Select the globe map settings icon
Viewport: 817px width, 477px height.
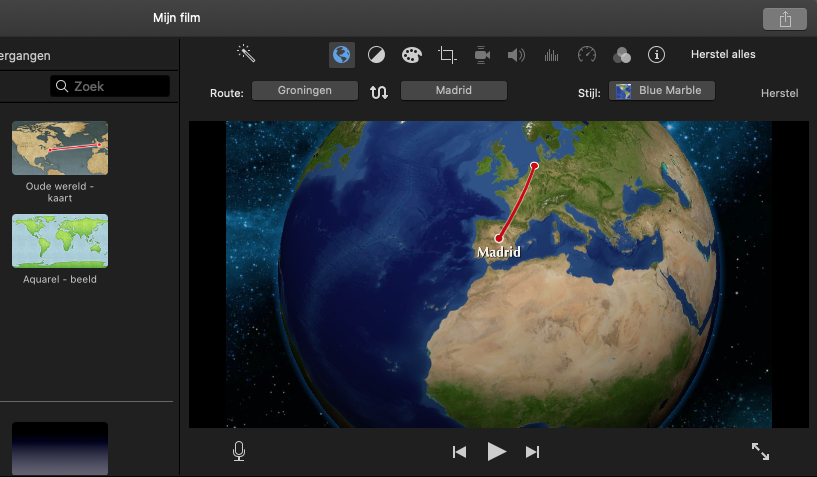(x=342, y=55)
